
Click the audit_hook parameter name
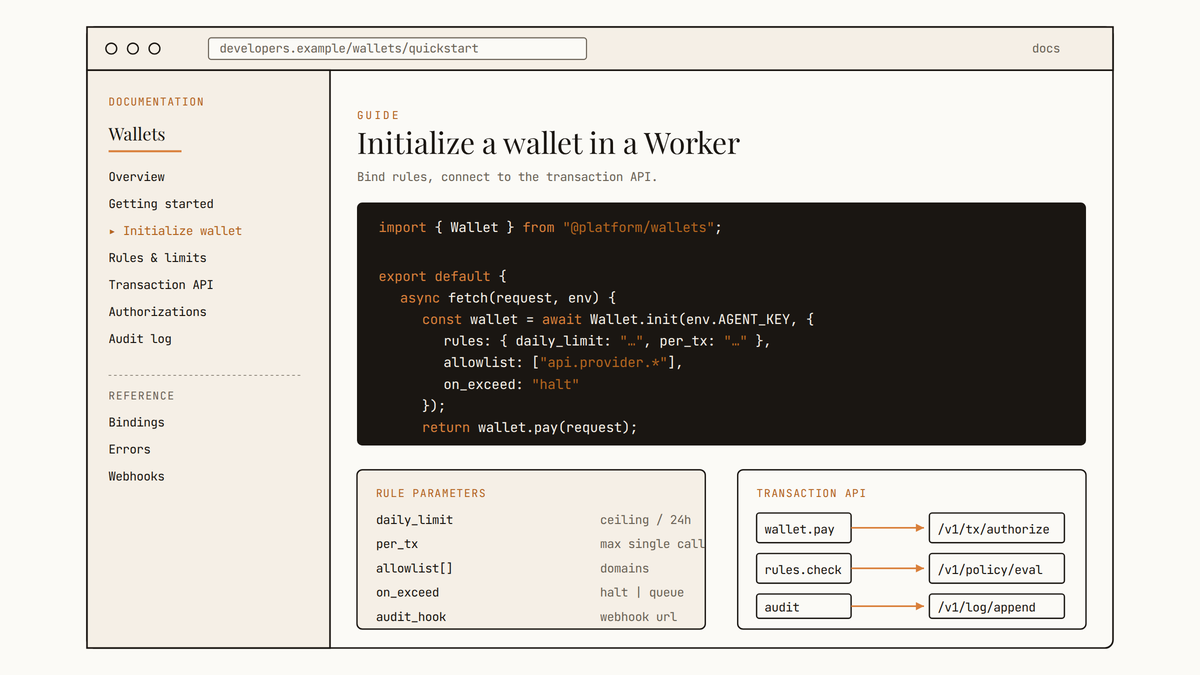[411, 617]
